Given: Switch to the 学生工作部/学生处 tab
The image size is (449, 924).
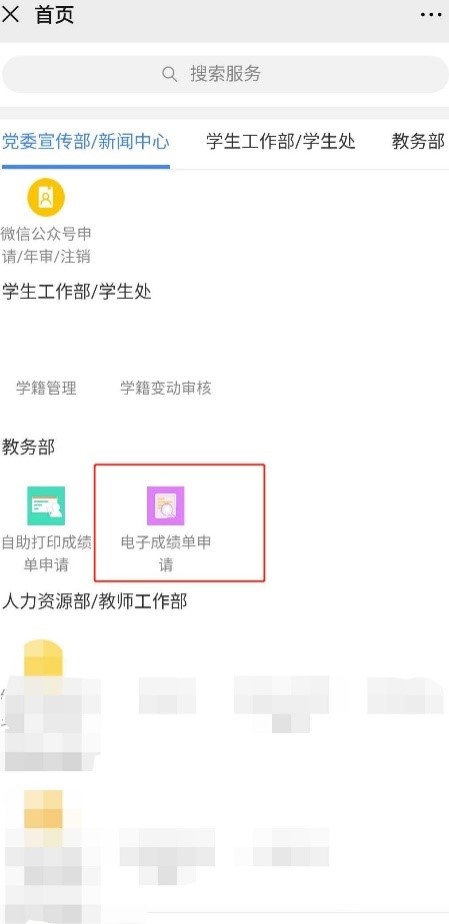Looking at the screenshot, I should (281, 141).
